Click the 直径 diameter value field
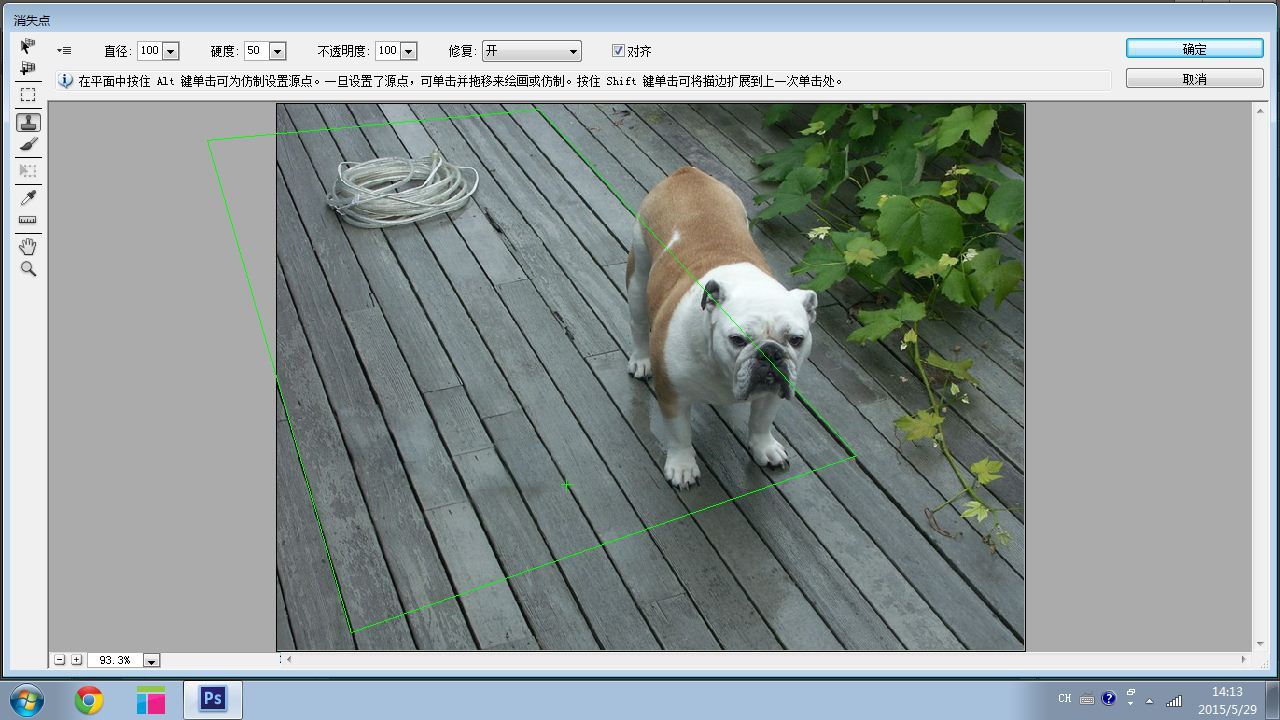Image resolution: width=1280 pixels, height=720 pixels. (150, 51)
